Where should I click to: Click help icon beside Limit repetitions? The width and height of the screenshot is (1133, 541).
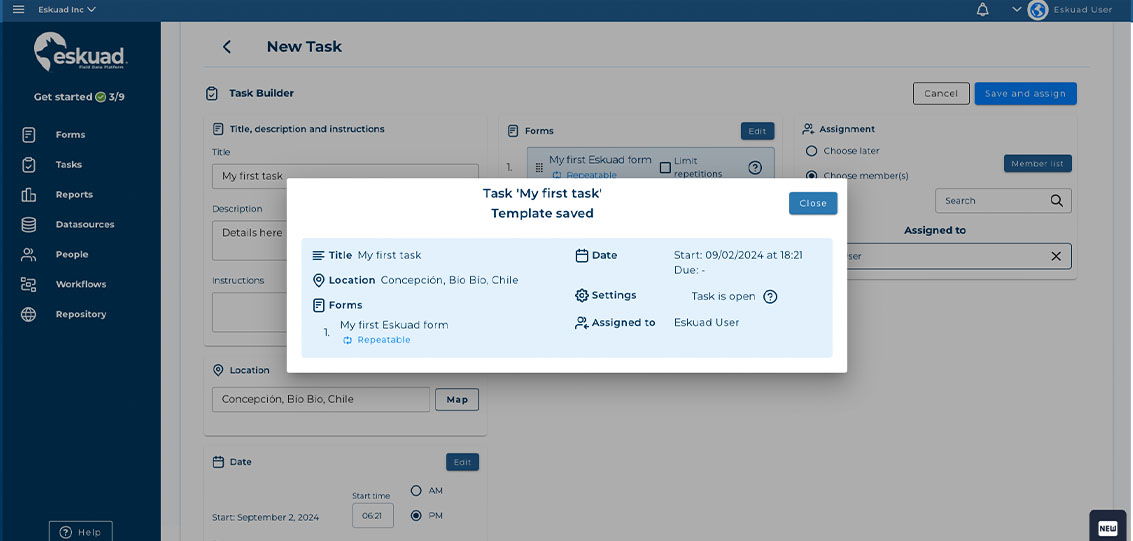[x=755, y=168]
